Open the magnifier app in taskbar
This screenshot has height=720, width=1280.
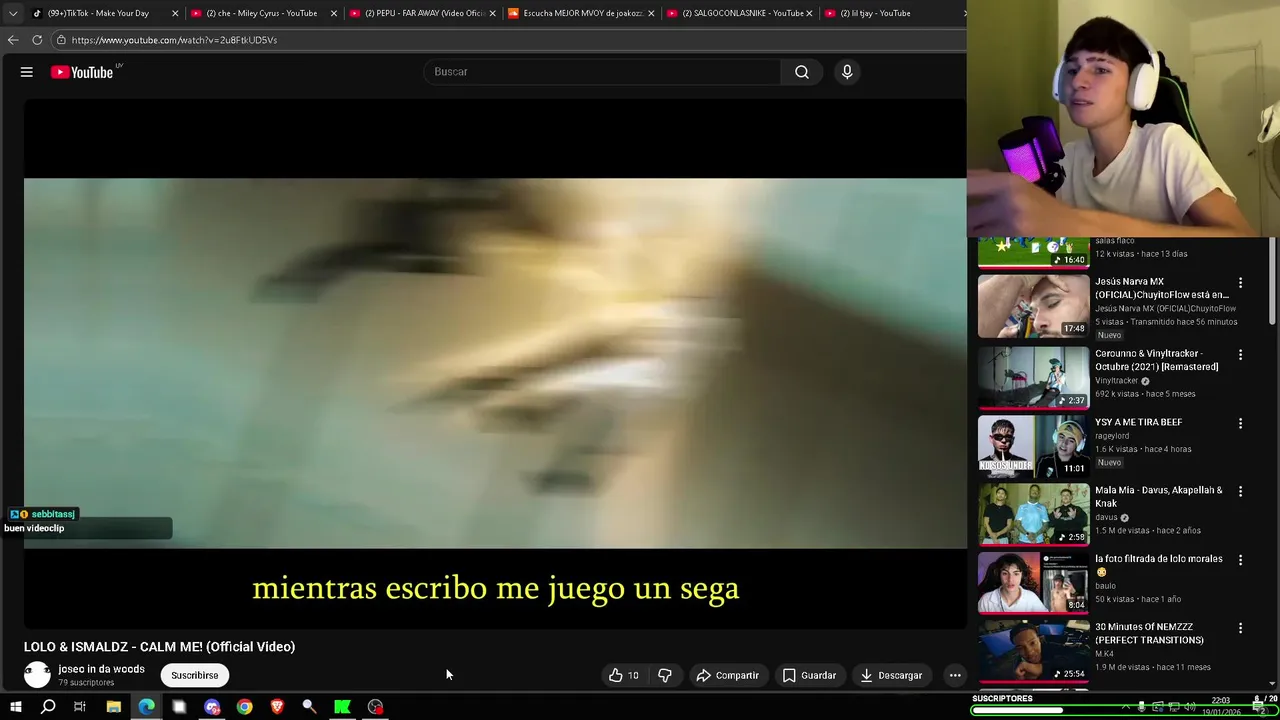click(309, 707)
